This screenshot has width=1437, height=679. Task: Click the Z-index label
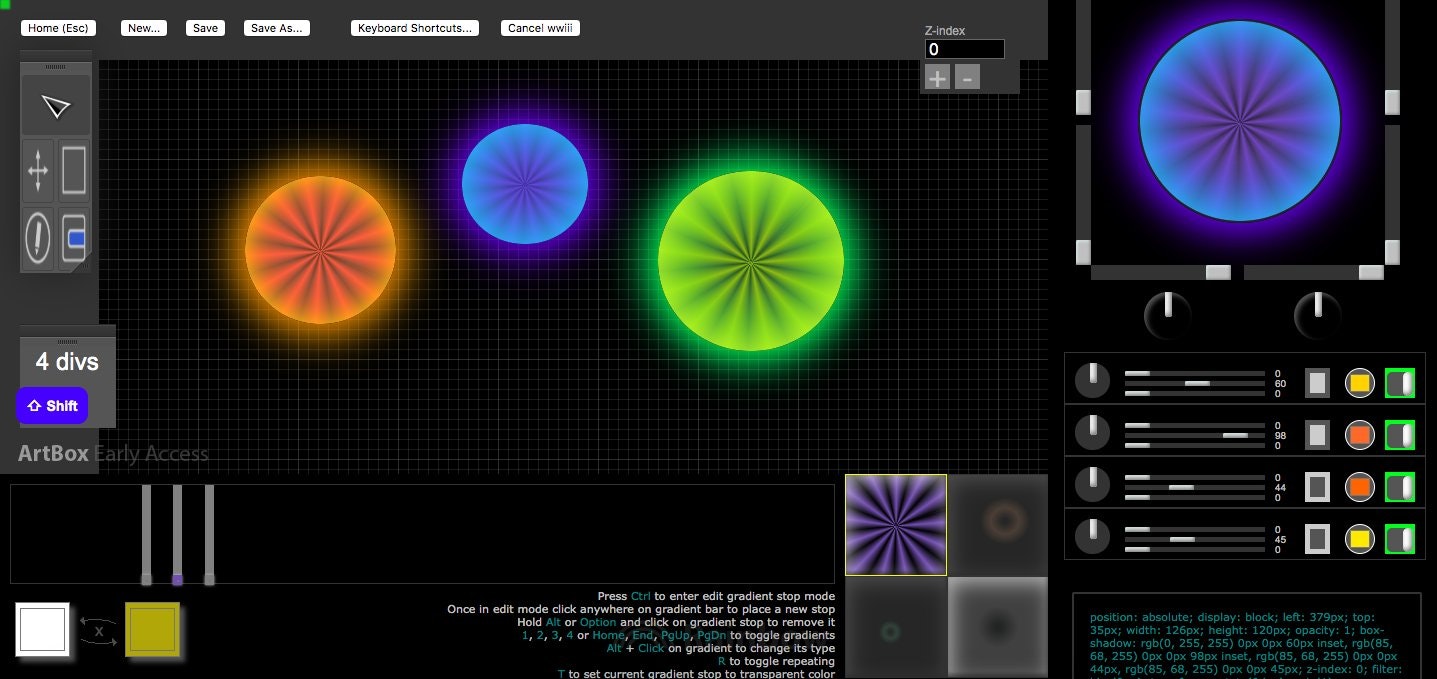pyautogui.click(x=945, y=31)
